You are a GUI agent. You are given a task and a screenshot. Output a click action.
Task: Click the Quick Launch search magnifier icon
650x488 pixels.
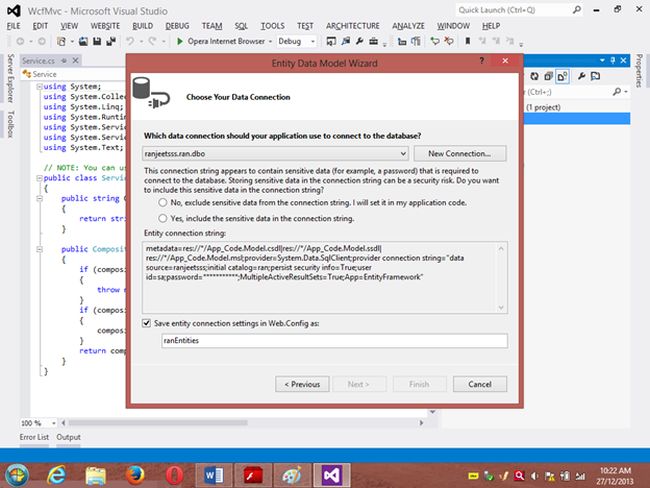click(576, 10)
